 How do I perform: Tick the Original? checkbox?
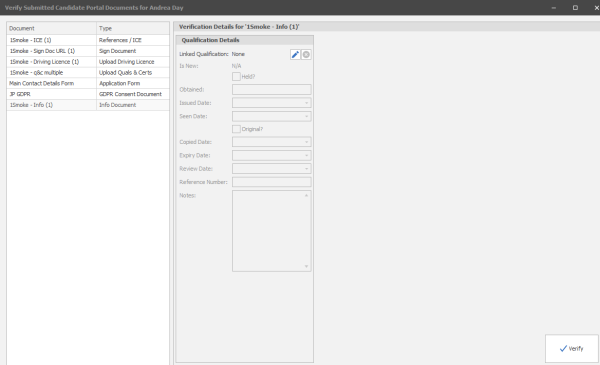tap(236, 129)
